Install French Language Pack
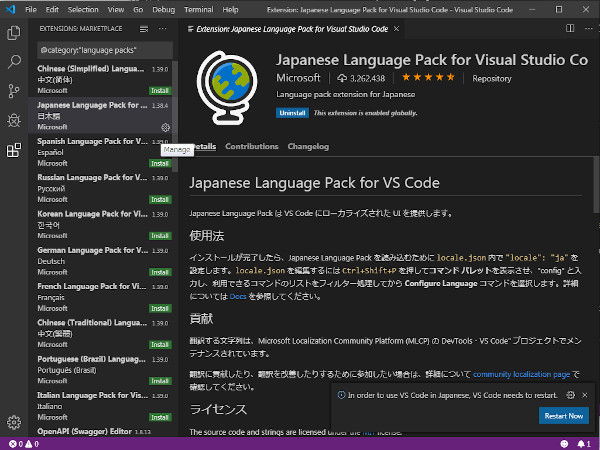600x450 pixels. [x=160, y=308]
